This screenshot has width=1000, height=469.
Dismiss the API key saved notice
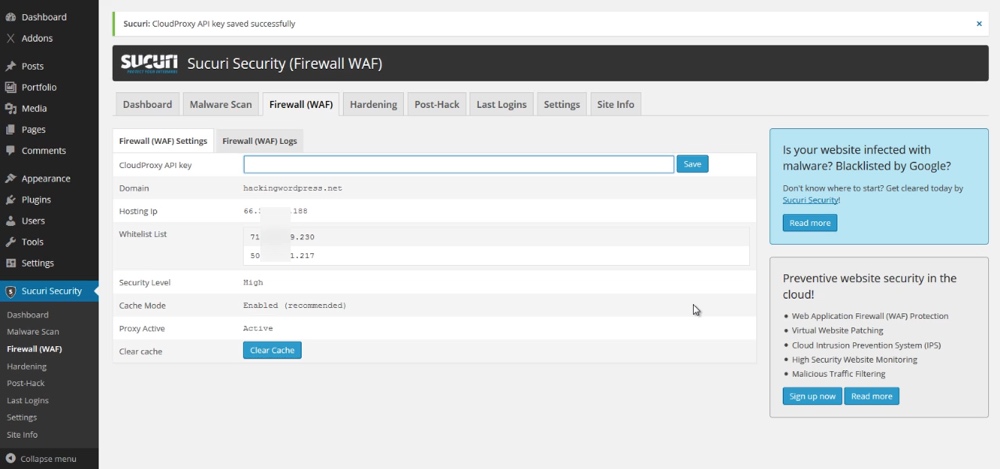[x=979, y=24]
